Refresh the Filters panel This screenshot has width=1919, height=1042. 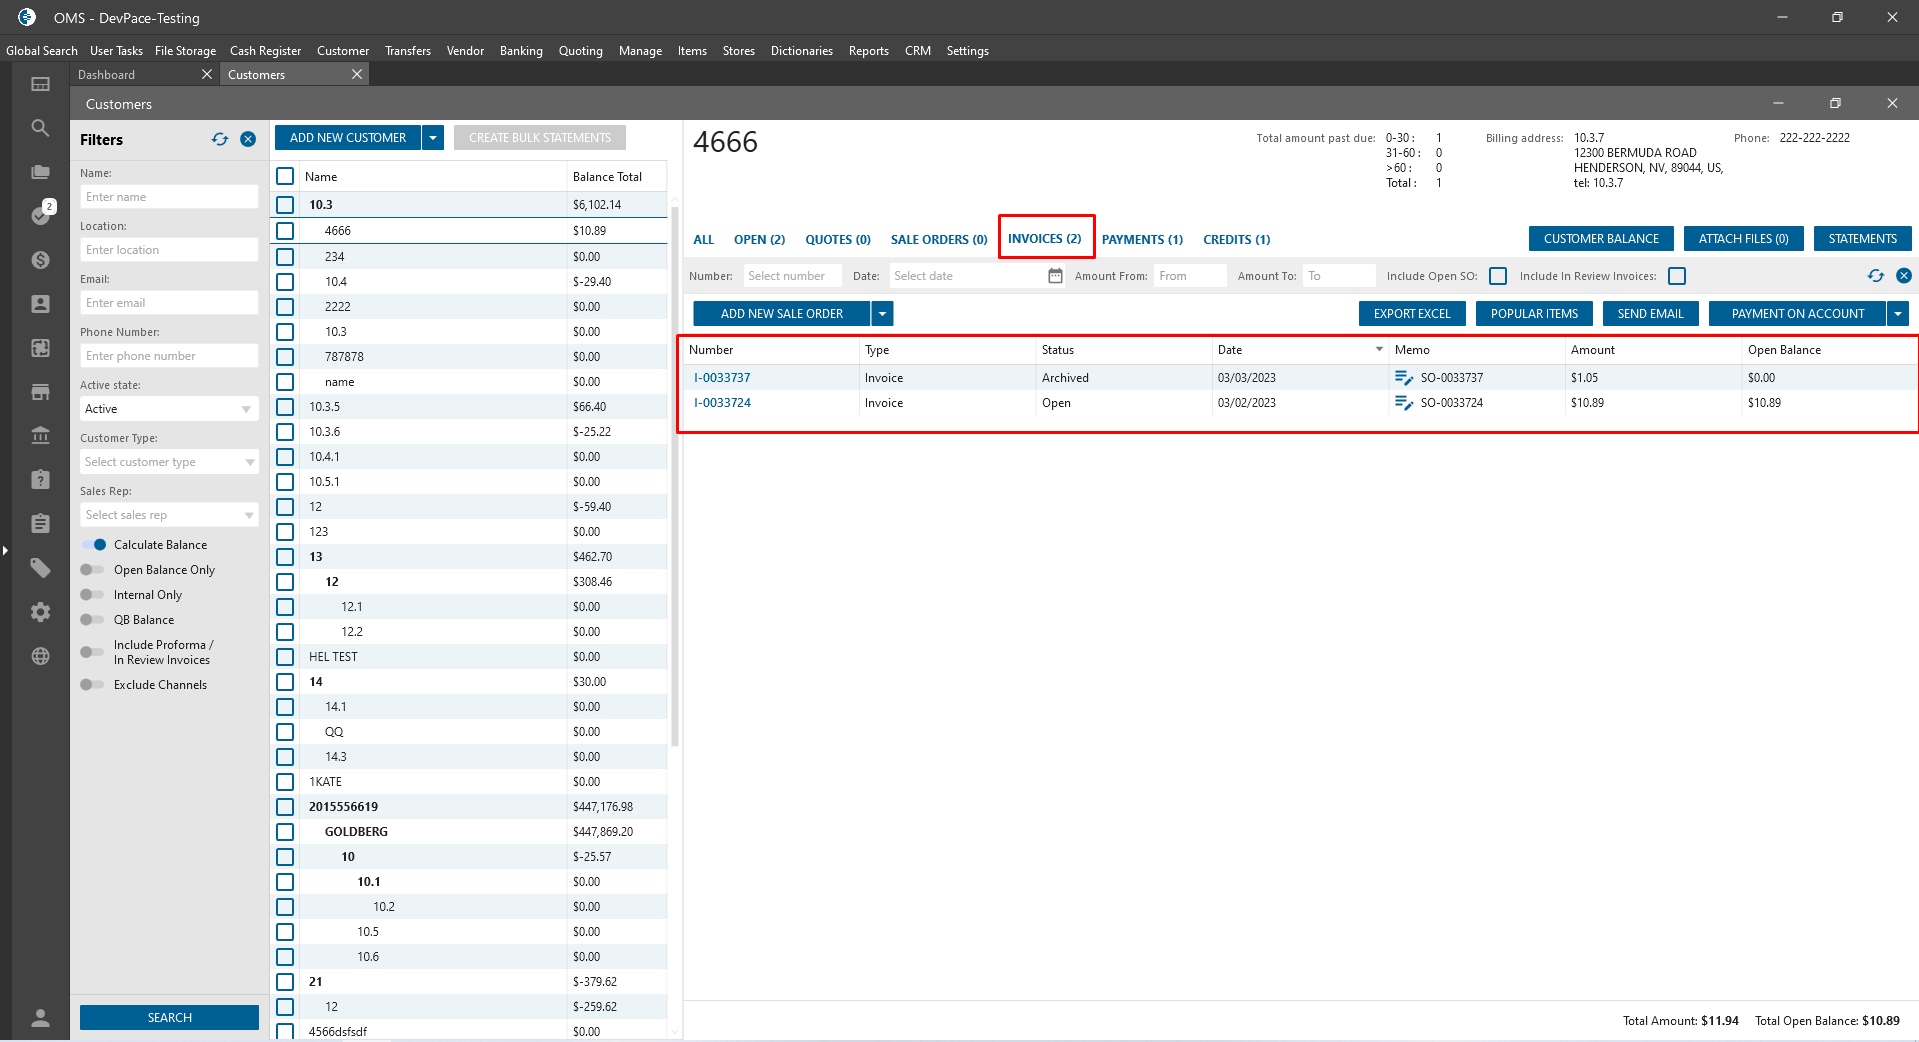pyautogui.click(x=220, y=140)
